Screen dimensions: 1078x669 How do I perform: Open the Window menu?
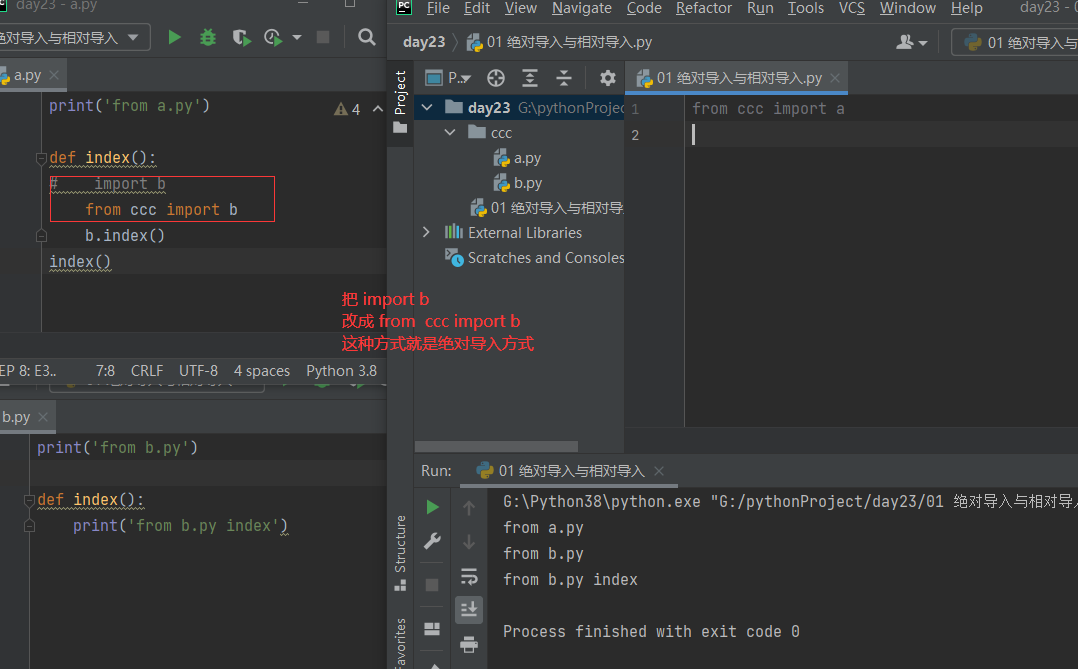[908, 8]
